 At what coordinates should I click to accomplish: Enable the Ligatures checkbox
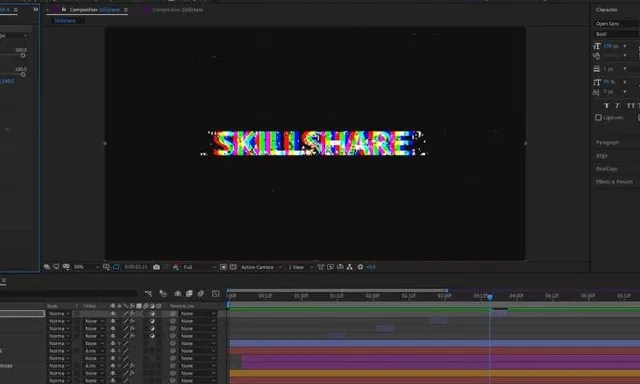tap(598, 118)
